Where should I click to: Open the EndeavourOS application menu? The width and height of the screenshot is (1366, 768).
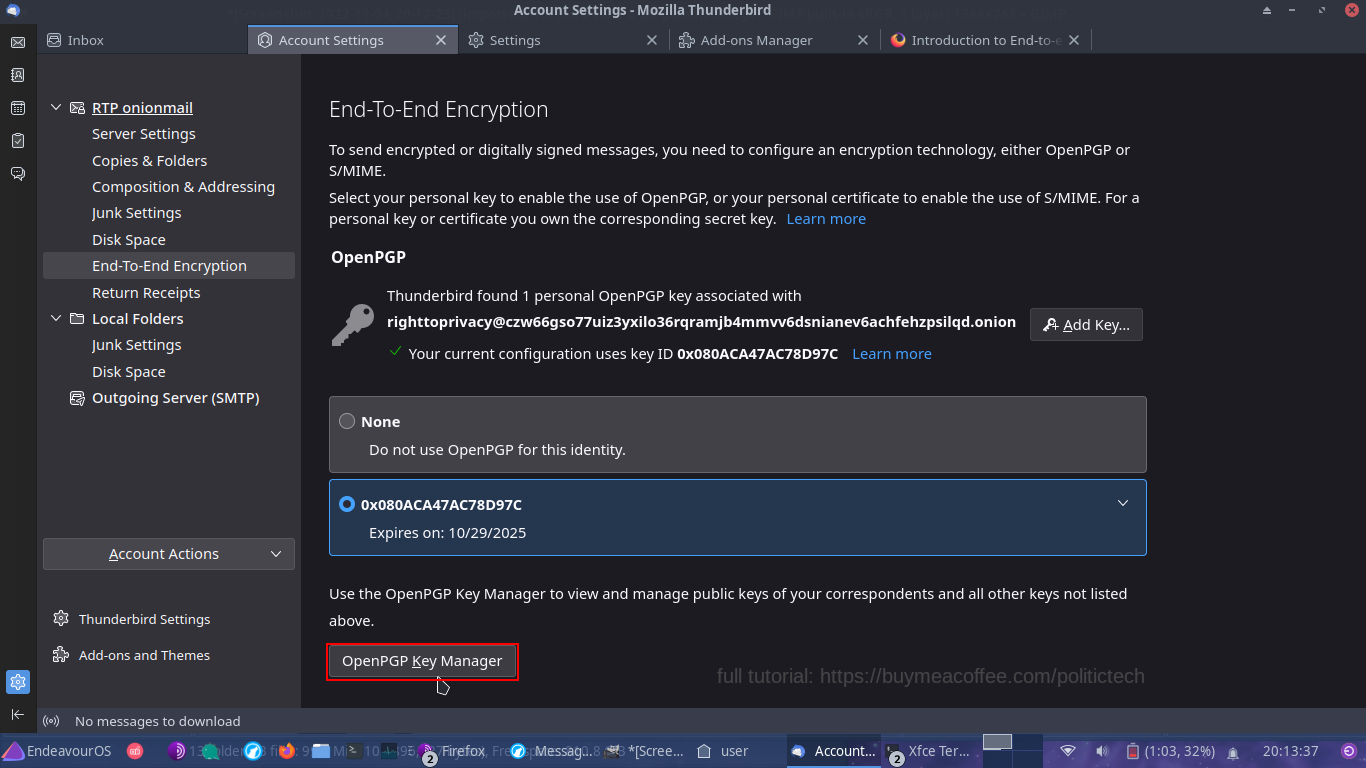click(56, 751)
